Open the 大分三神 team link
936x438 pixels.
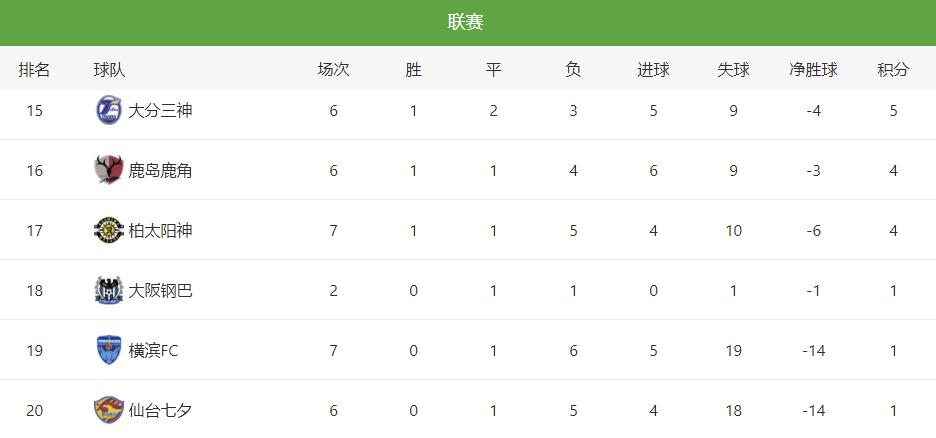pos(160,110)
